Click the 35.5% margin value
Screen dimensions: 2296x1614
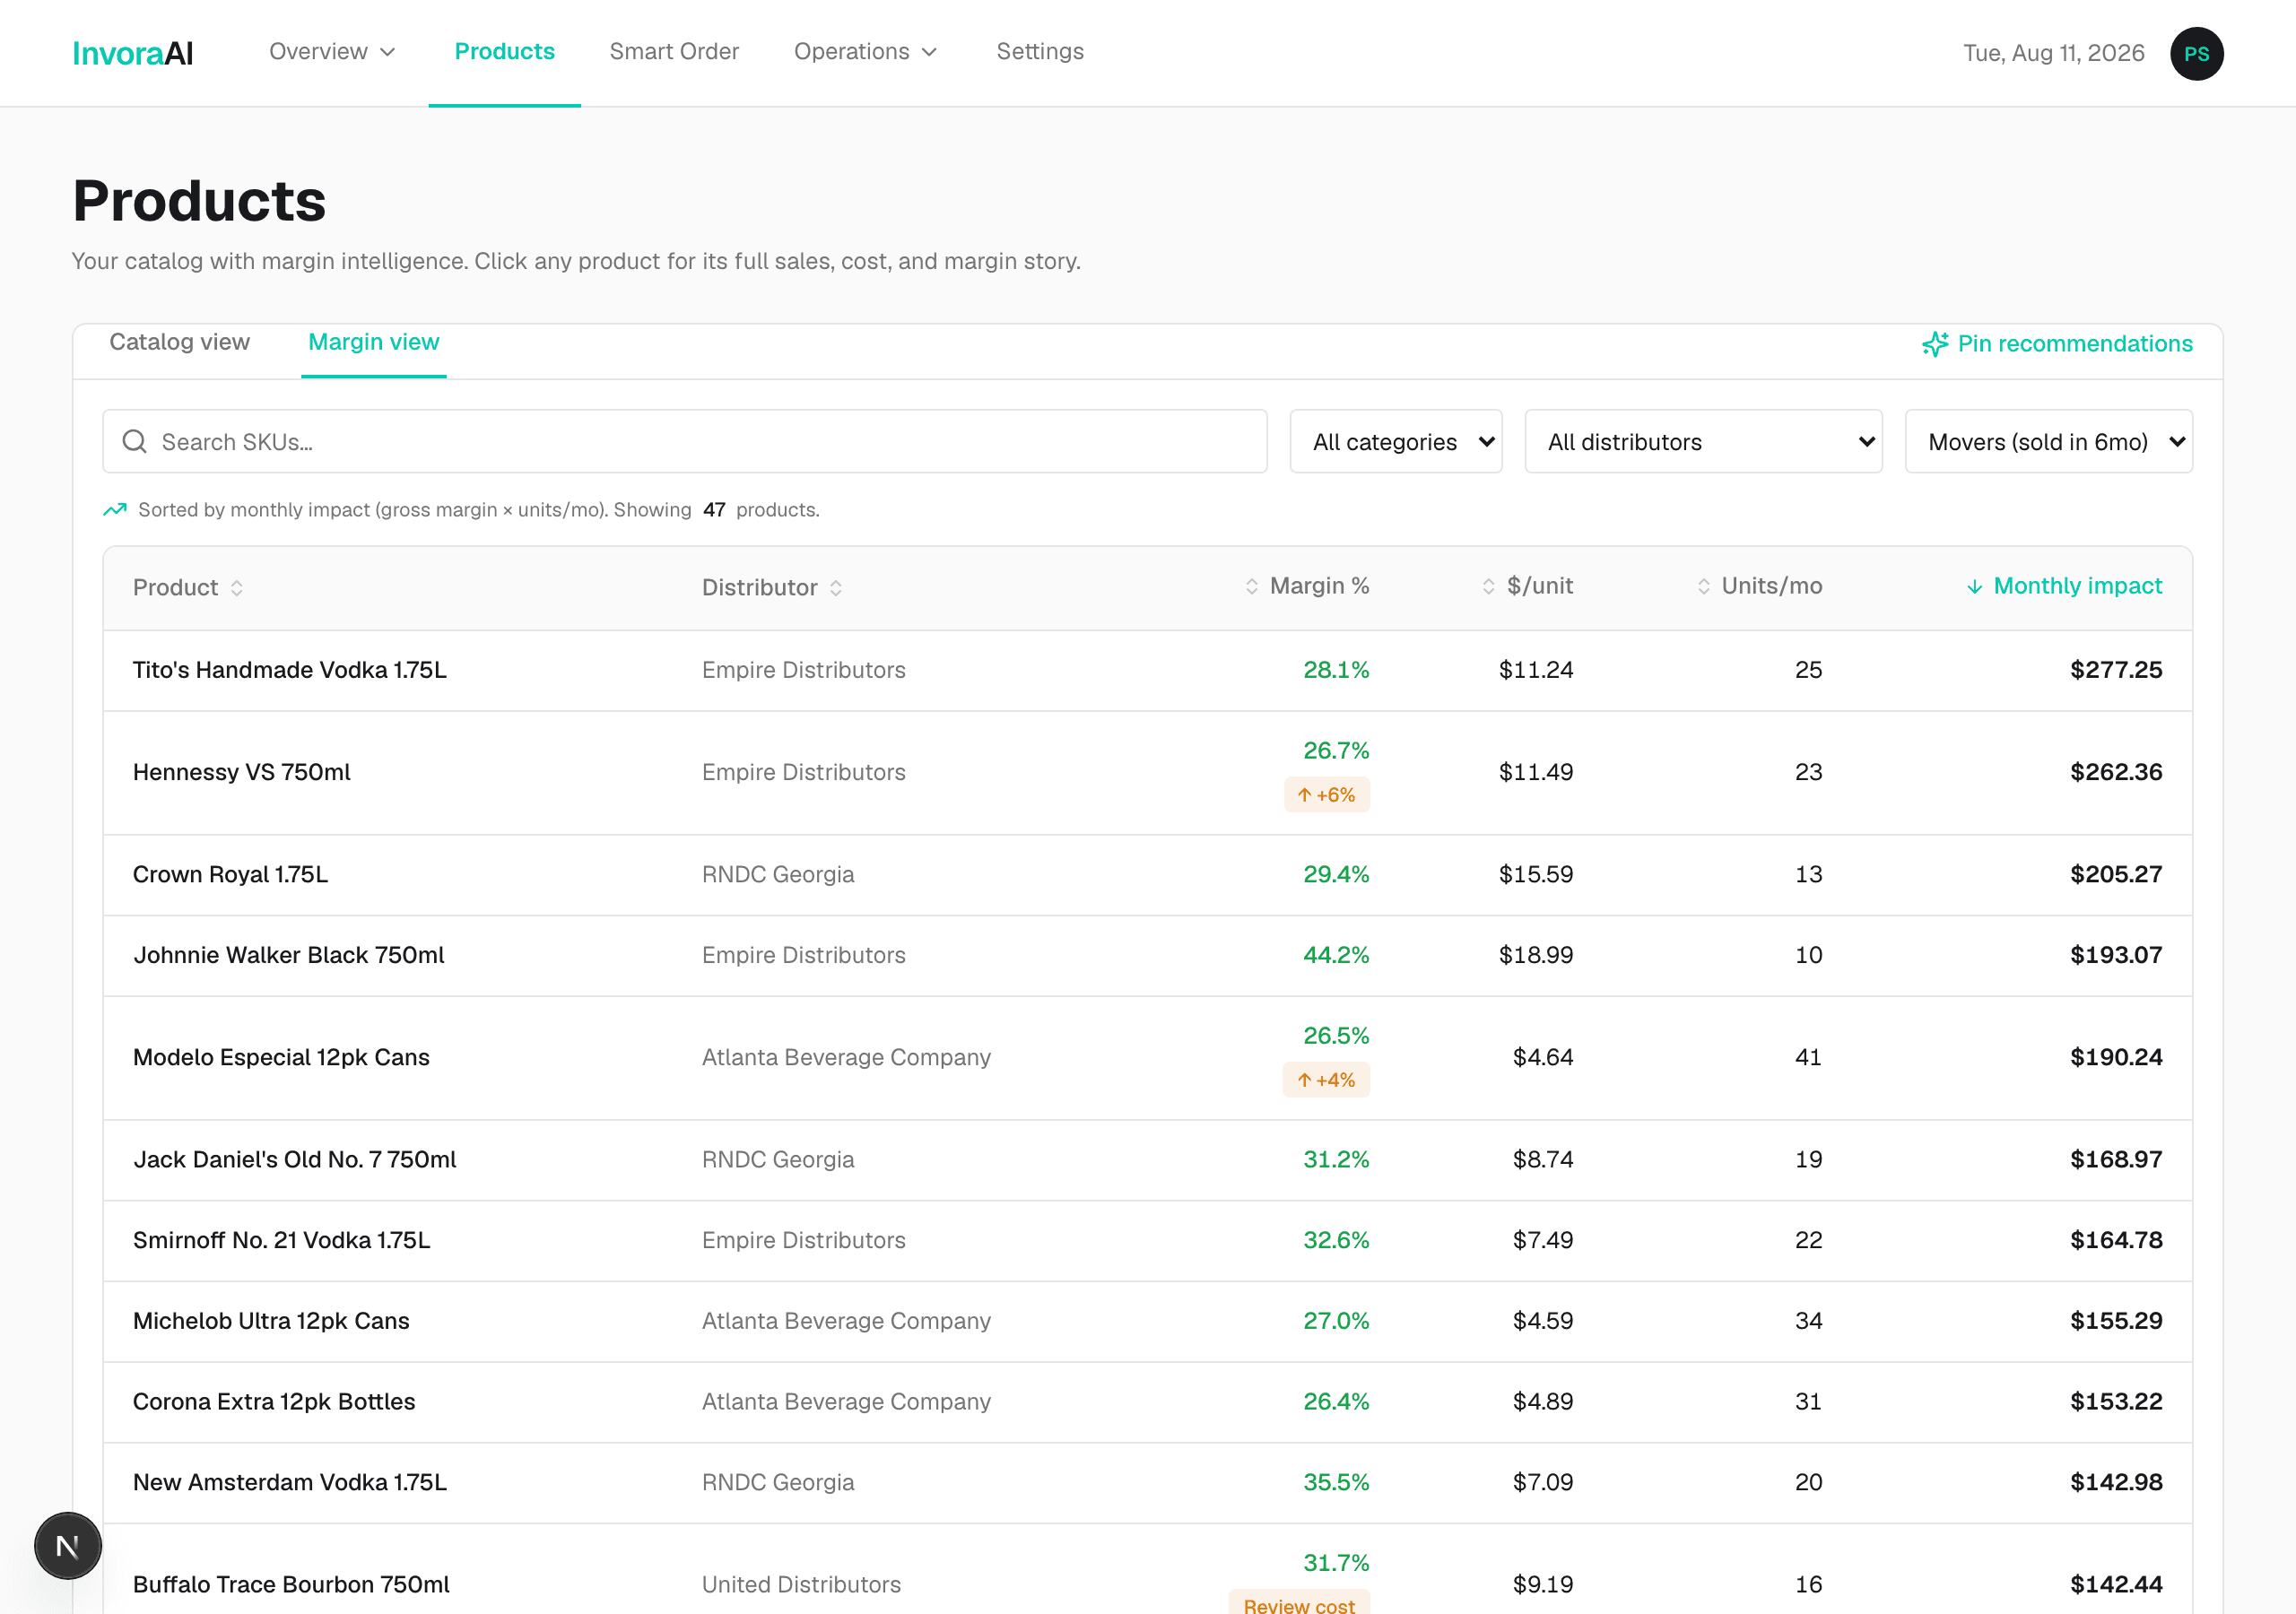pyautogui.click(x=1336, y=1482)
